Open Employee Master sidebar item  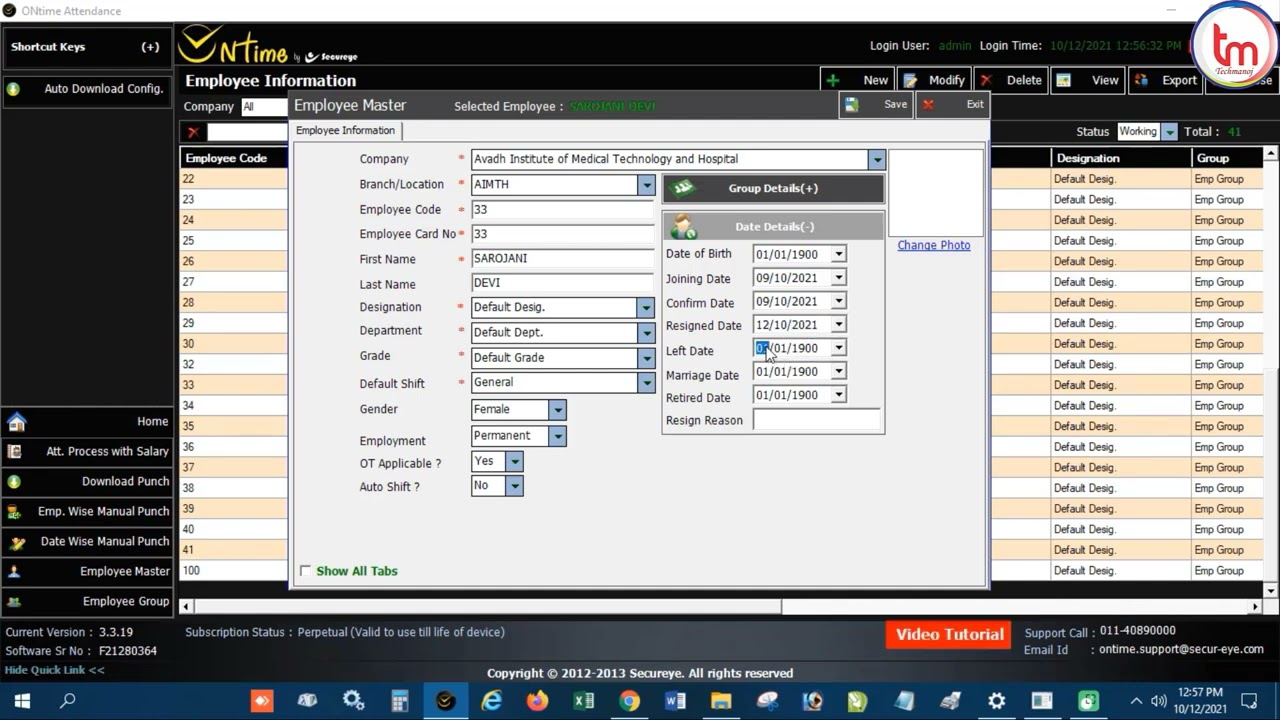tap(87, 572)
